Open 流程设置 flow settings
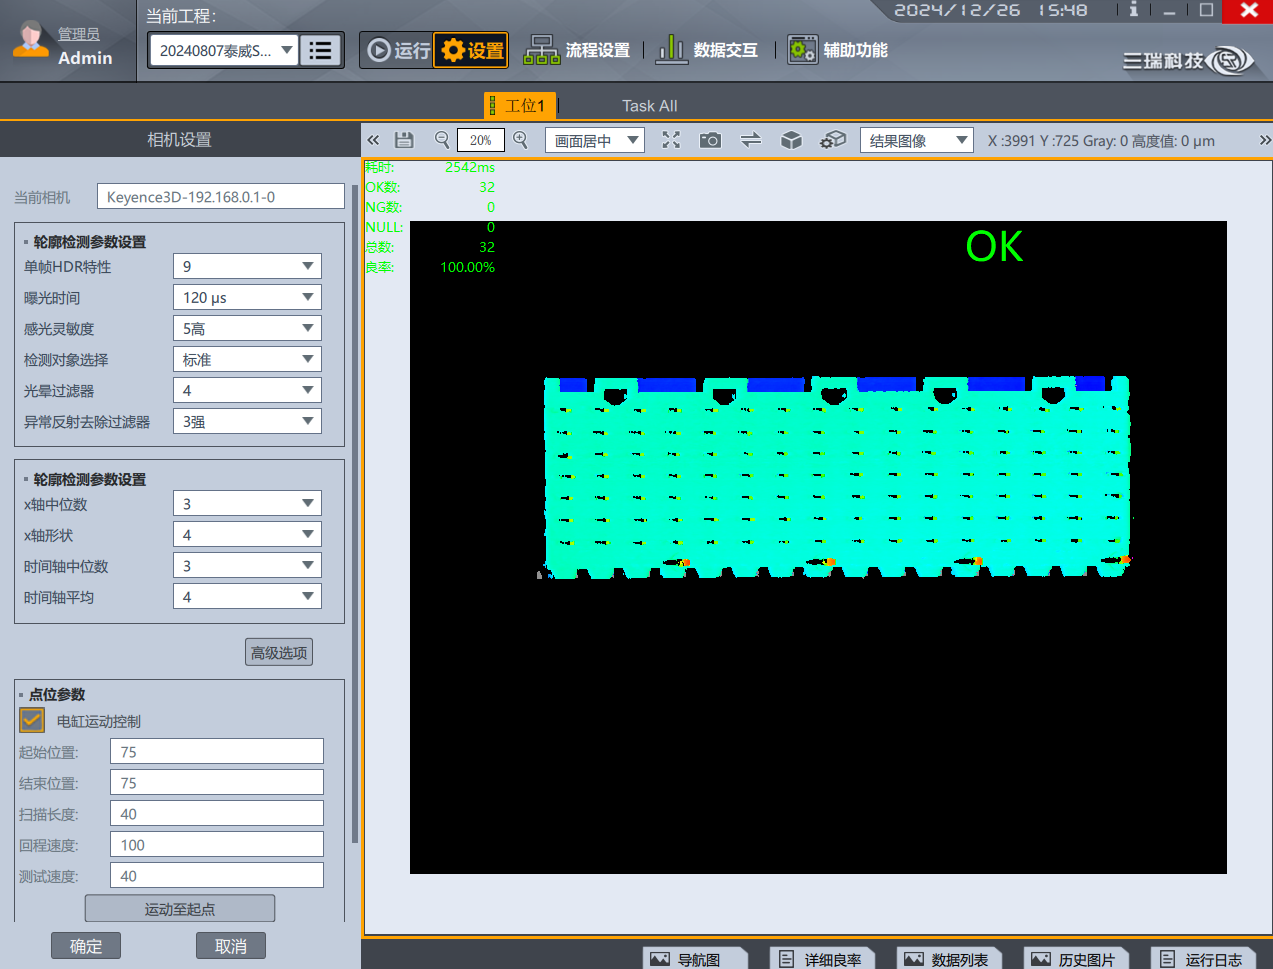The image size is (1273, 969). (577, 50)
